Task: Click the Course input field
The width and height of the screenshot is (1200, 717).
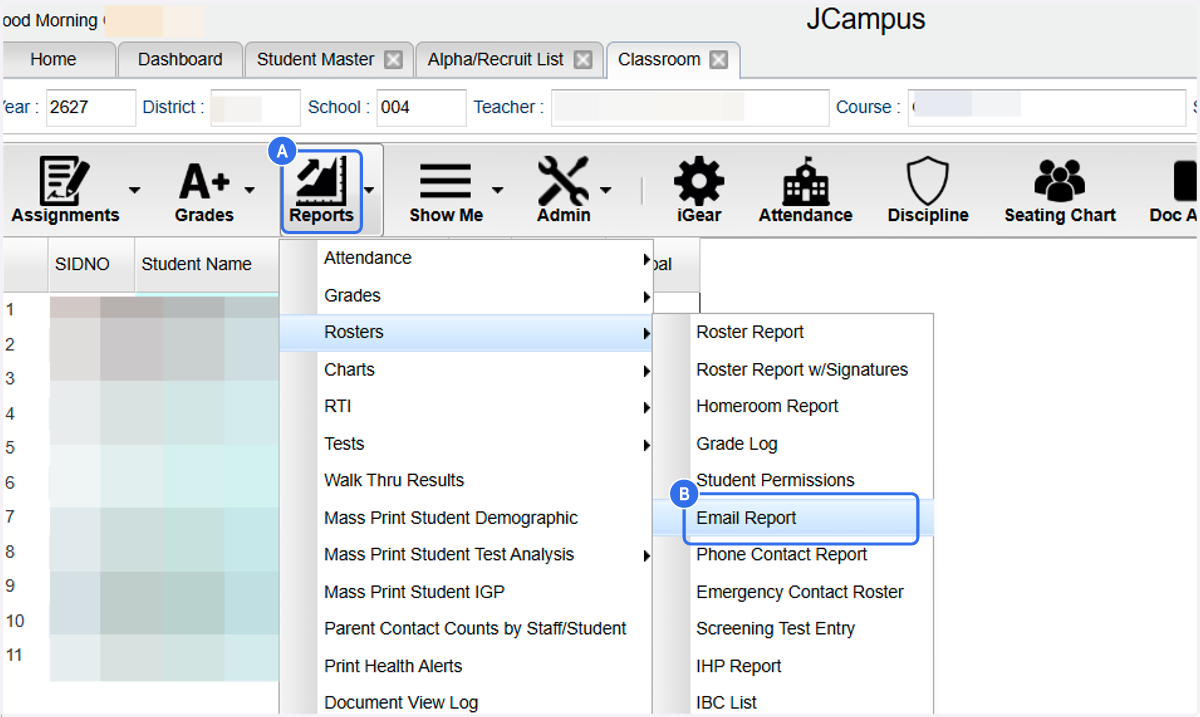Action: [1047, 107]
